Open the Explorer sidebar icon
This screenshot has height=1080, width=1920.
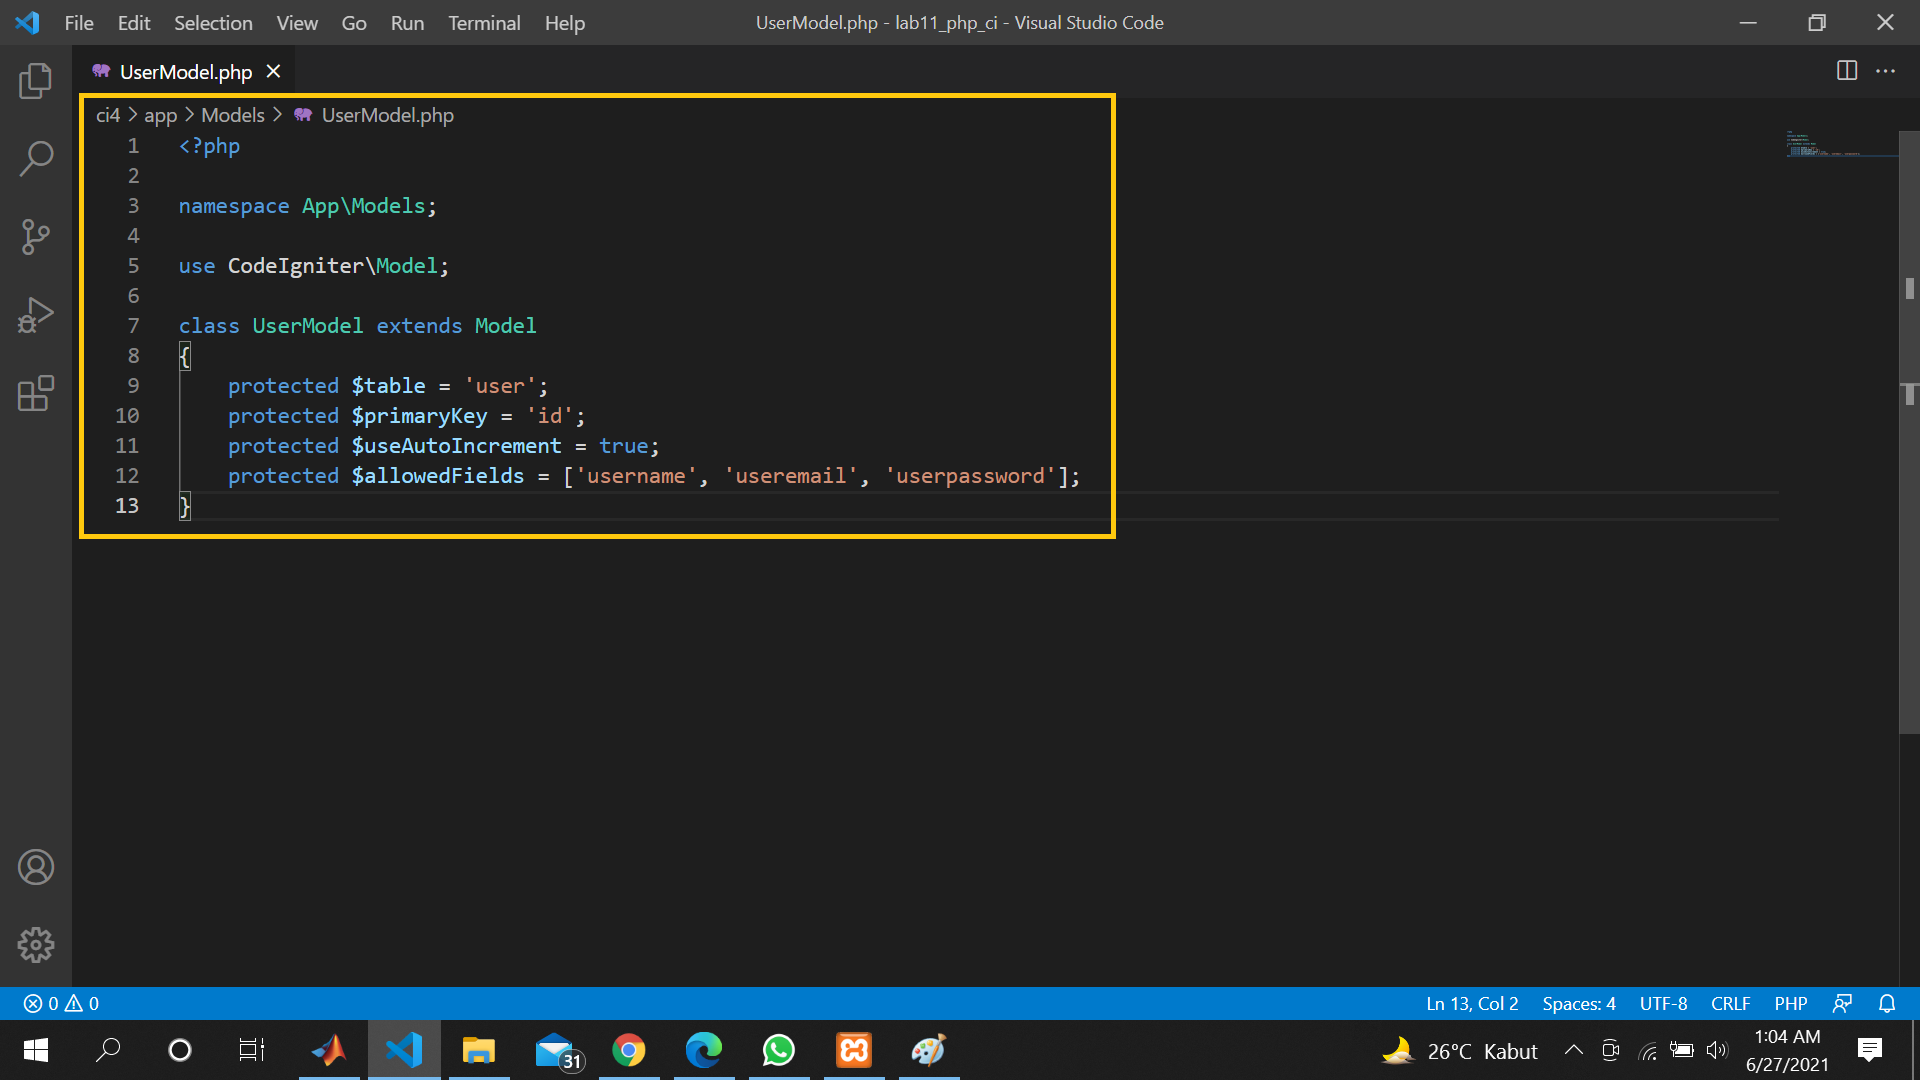(x=35, y=81)
